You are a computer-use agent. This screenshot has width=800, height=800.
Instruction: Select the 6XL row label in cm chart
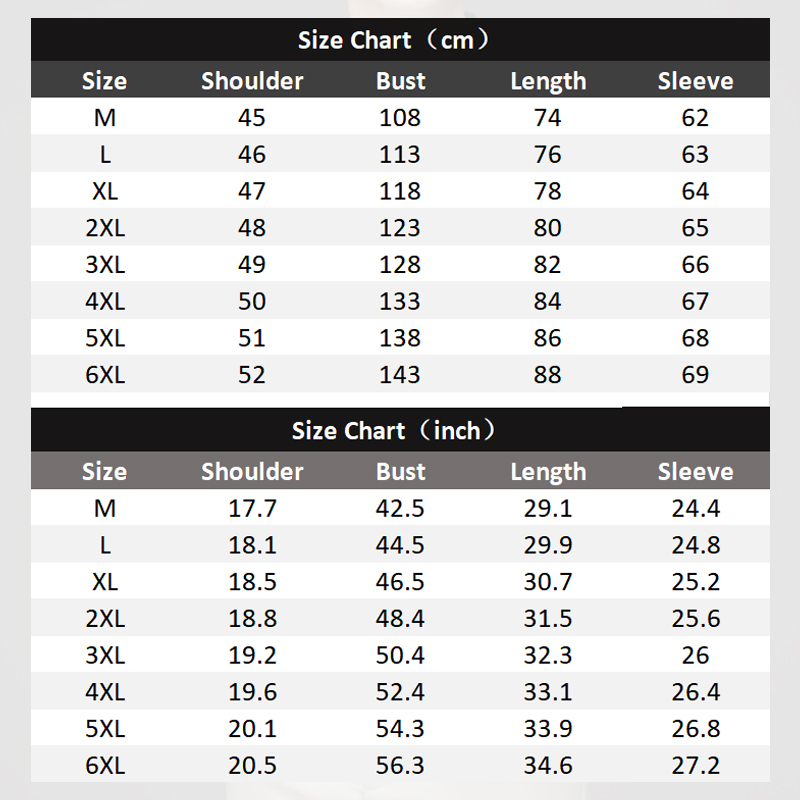(x=105, y=375)
